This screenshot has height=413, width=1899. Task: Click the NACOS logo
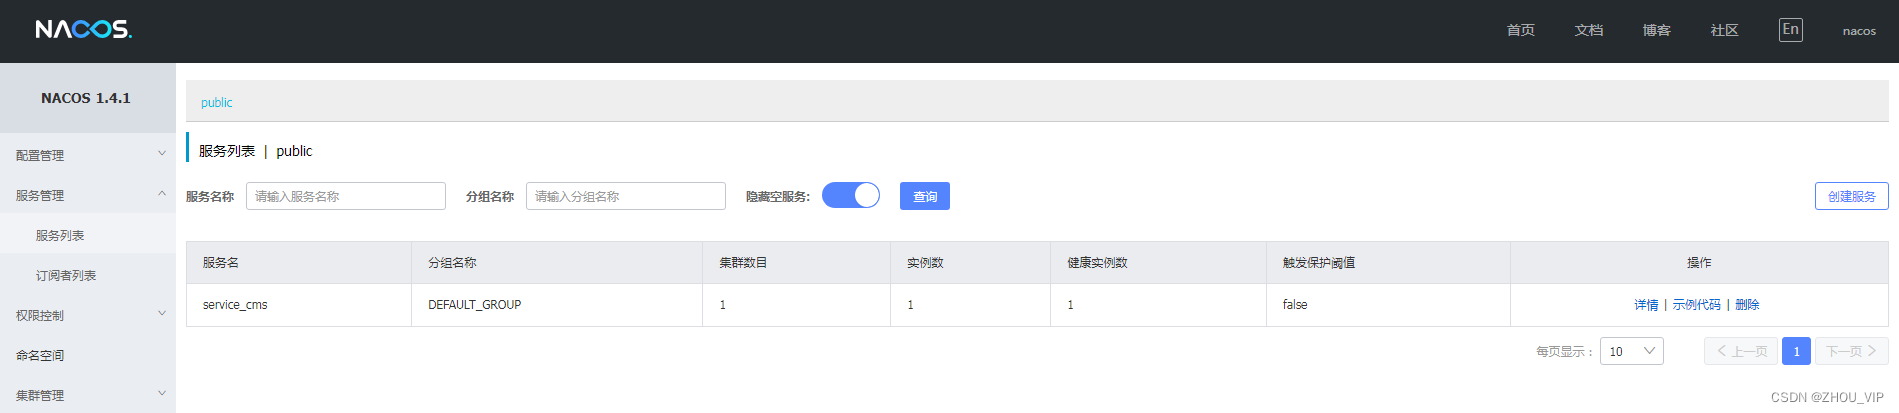(x=84, y=30)
